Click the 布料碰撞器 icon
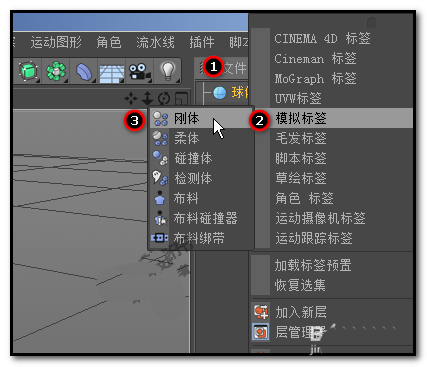Image resolution: width=427 pixels, height=367 pixels. click(160, 218)
